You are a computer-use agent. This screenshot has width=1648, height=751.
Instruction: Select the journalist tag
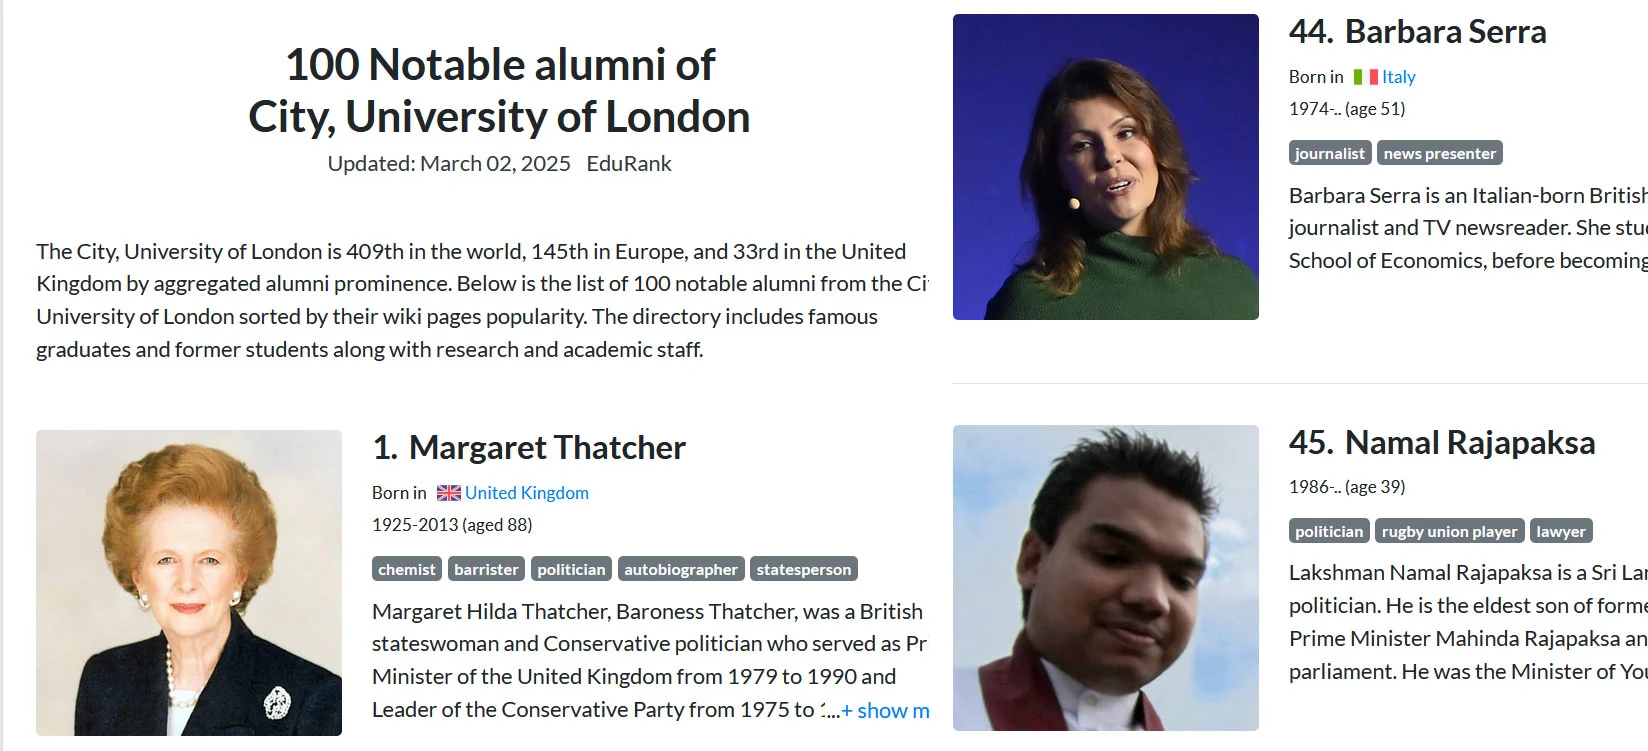(x=1329, y=153)
